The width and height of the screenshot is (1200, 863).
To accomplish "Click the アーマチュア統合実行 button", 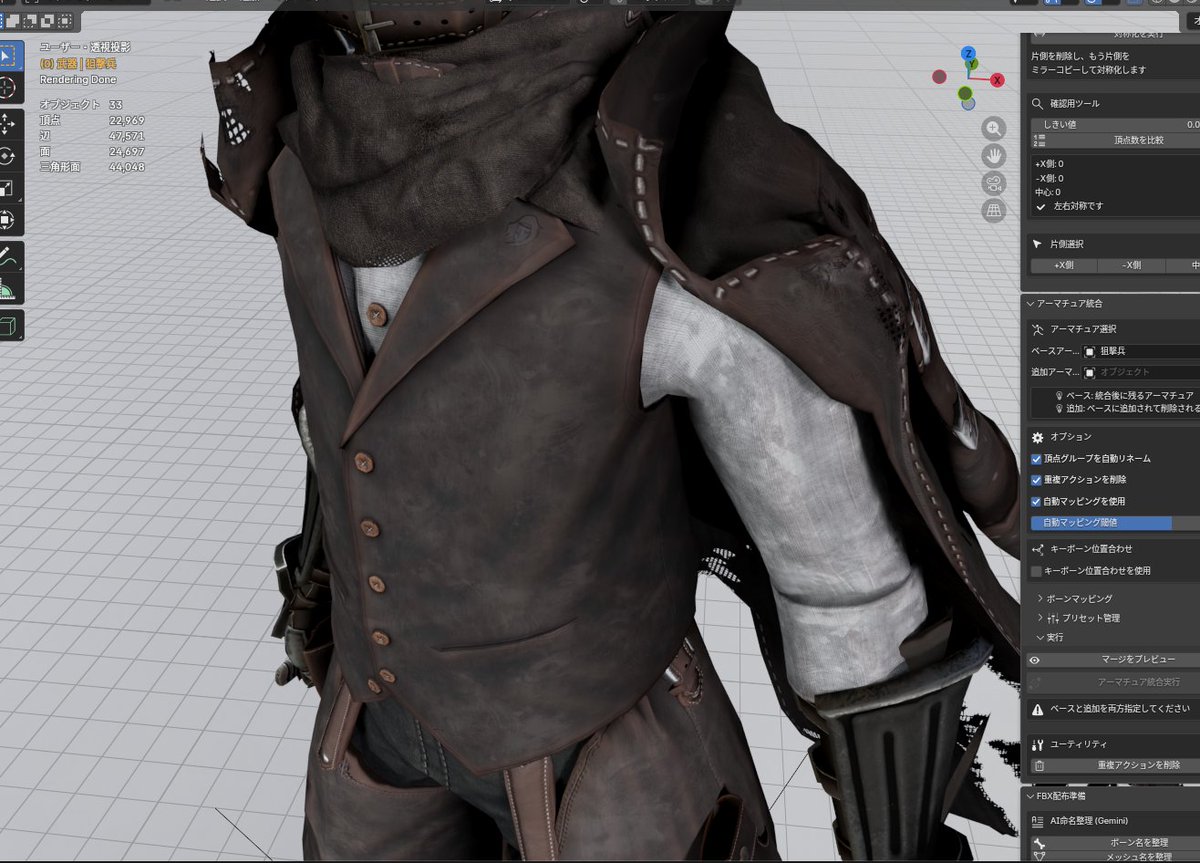I will point(1115,681).
